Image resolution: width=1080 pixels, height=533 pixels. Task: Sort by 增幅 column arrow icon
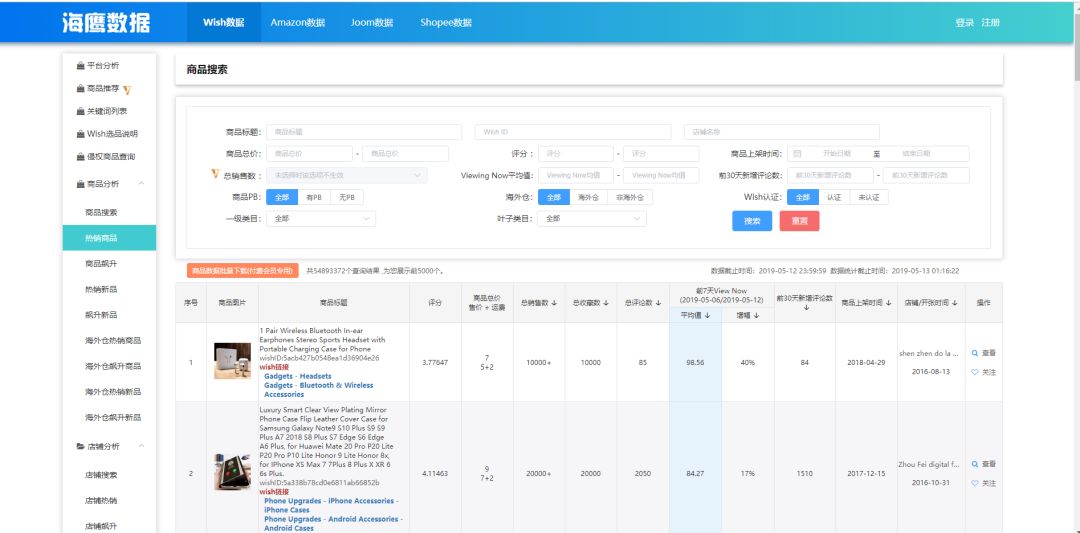tap(756, 315)
